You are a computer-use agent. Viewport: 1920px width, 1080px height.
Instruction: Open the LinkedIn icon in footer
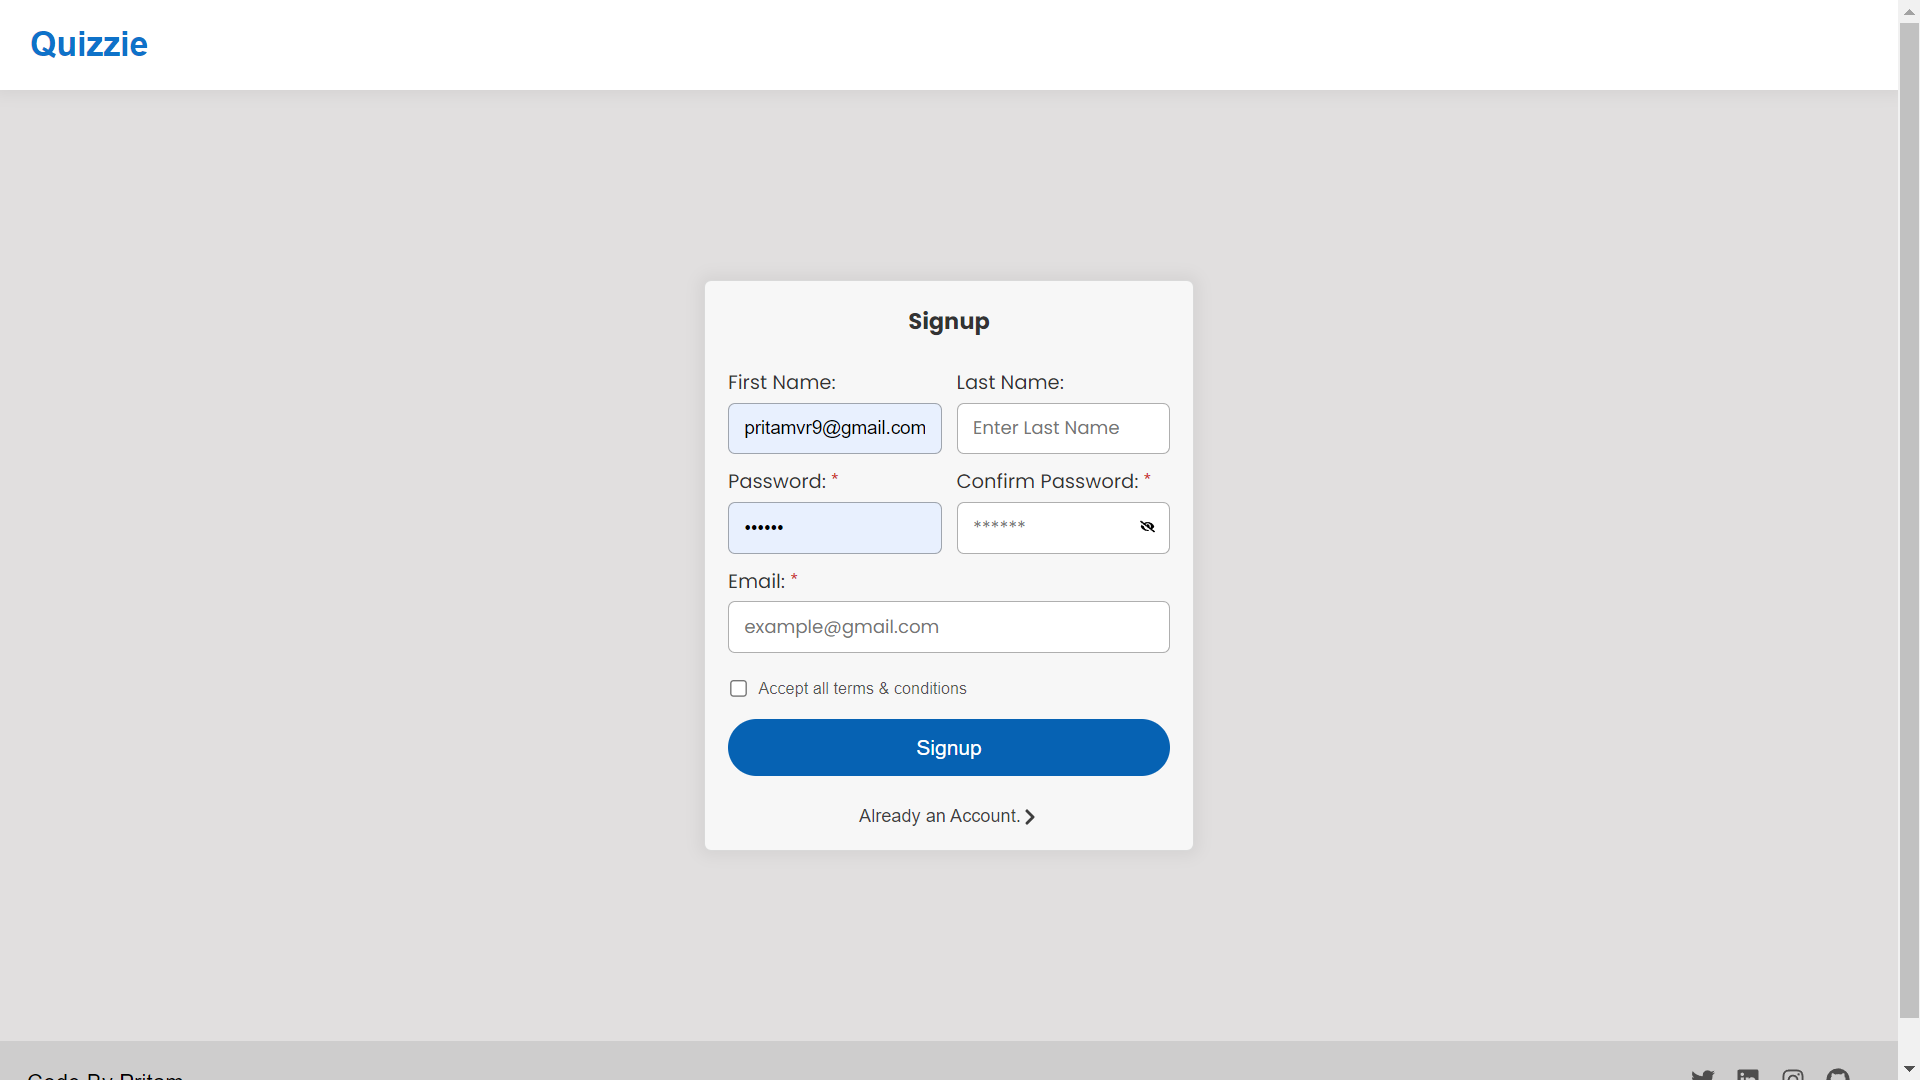[1747, 1076]
